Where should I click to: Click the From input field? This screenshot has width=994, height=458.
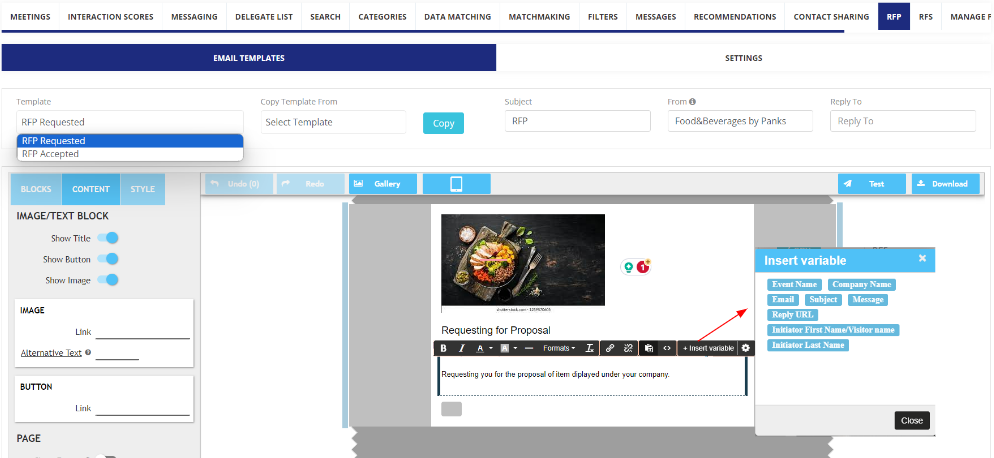point(740,121)
